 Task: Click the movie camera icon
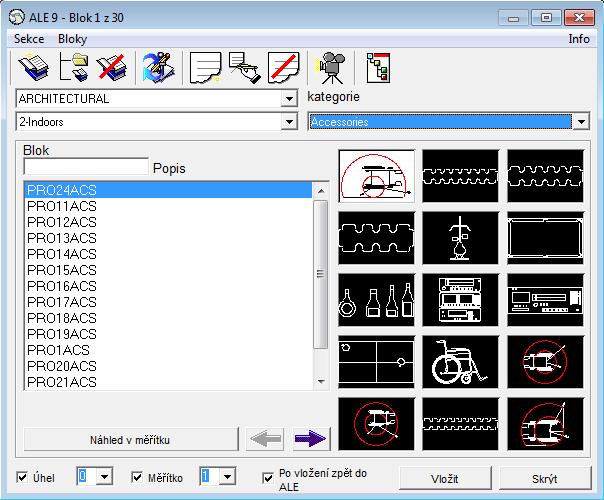click(x=330, y=68)
